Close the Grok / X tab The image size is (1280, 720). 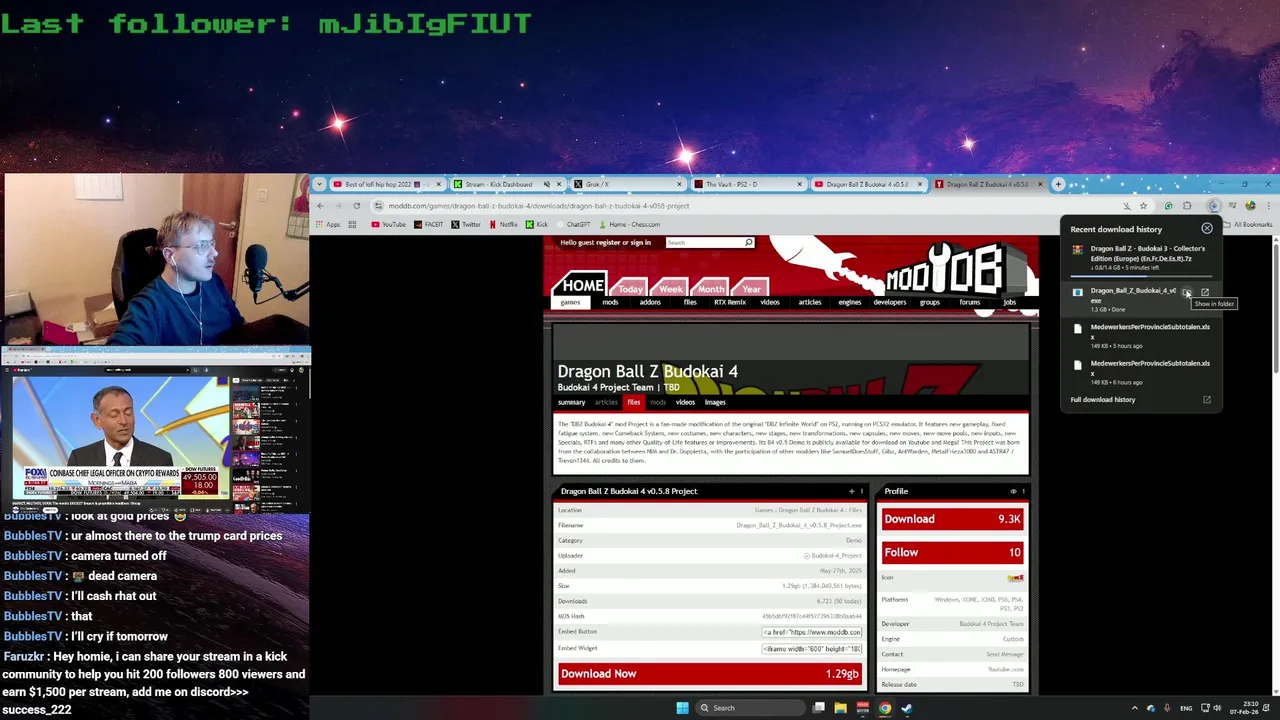[x=679, y=184]
